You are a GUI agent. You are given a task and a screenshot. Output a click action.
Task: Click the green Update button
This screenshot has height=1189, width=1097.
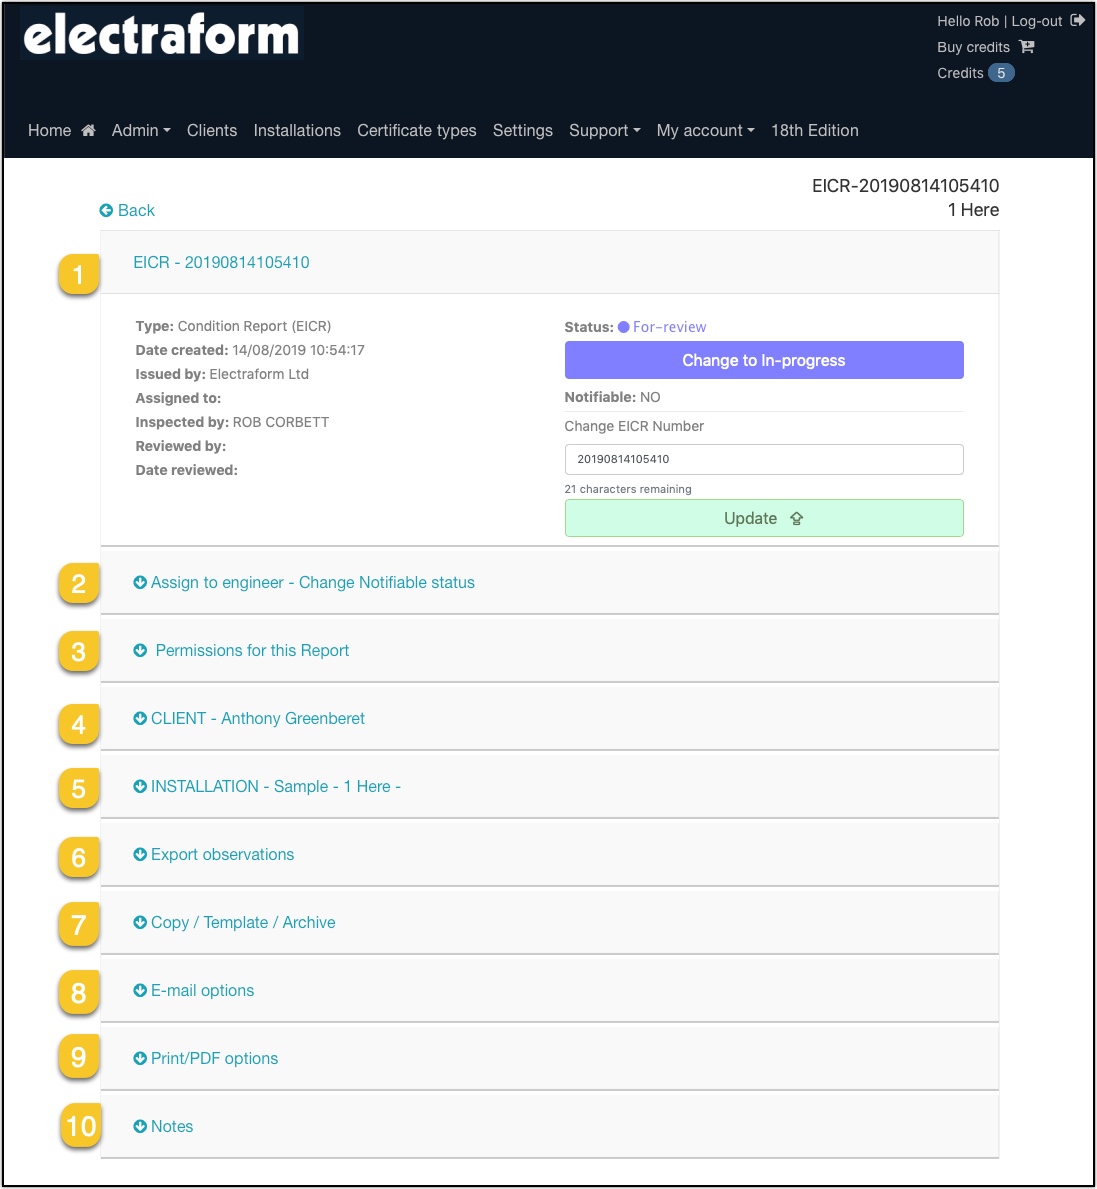764,518
